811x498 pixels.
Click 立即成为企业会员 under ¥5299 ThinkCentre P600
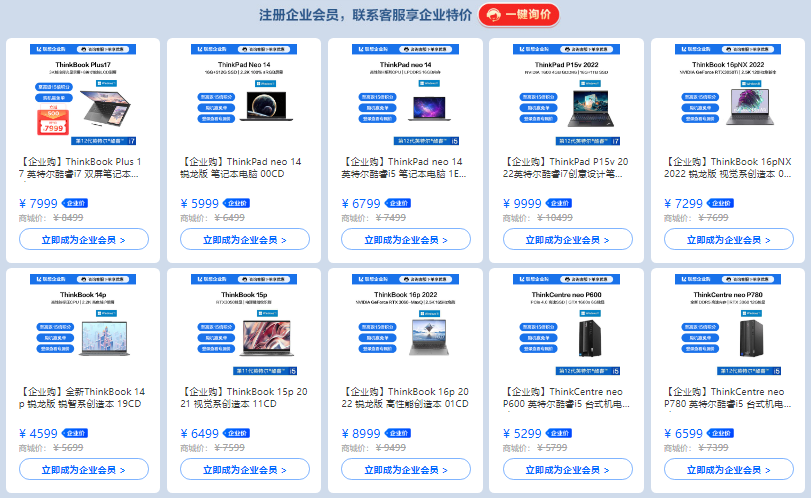pos(567,470)
